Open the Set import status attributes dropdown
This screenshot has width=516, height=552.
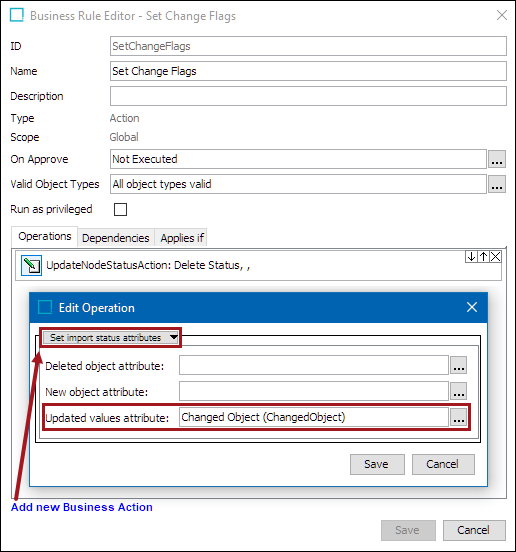[x=111, y=338]
